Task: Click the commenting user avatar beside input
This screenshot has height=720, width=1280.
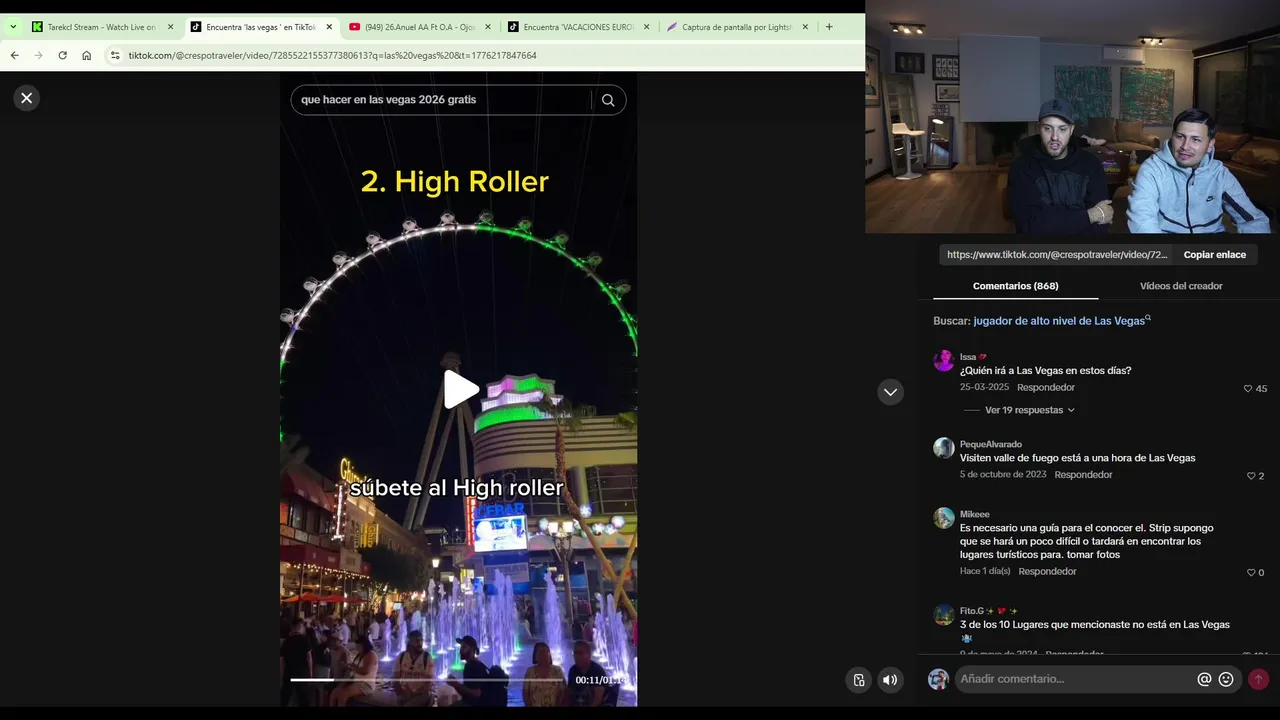Action: coord(938,680)
